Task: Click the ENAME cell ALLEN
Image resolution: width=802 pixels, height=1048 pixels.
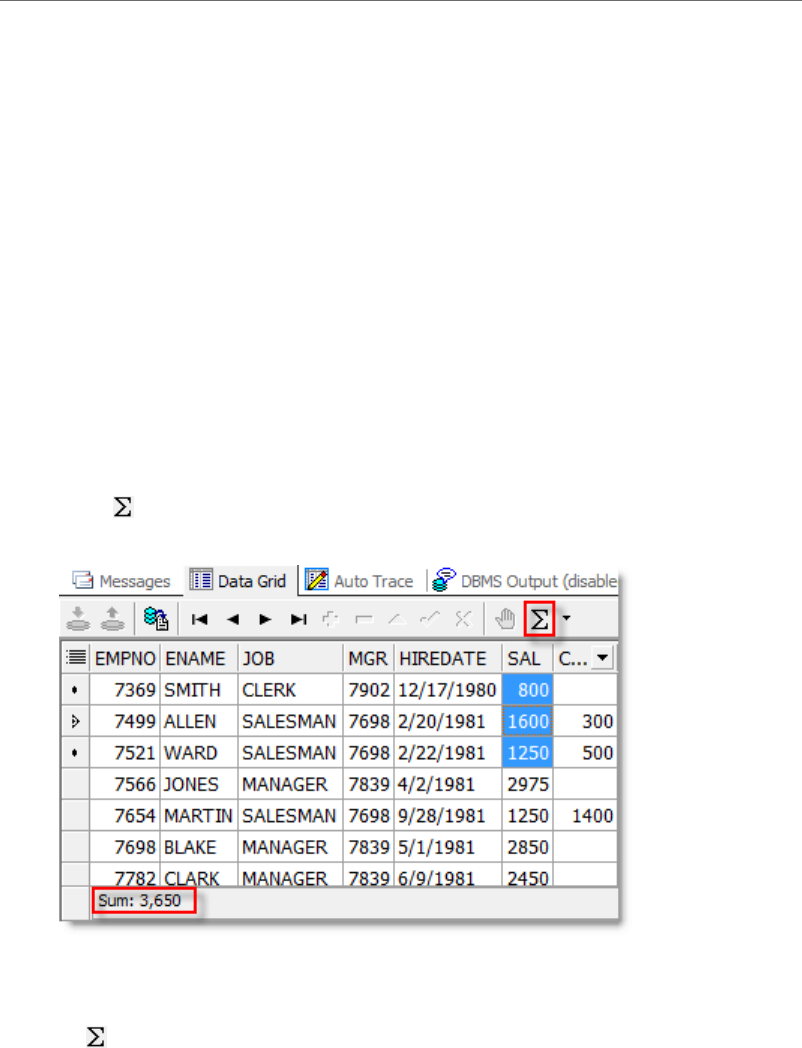Action: (x=198, y=721)
